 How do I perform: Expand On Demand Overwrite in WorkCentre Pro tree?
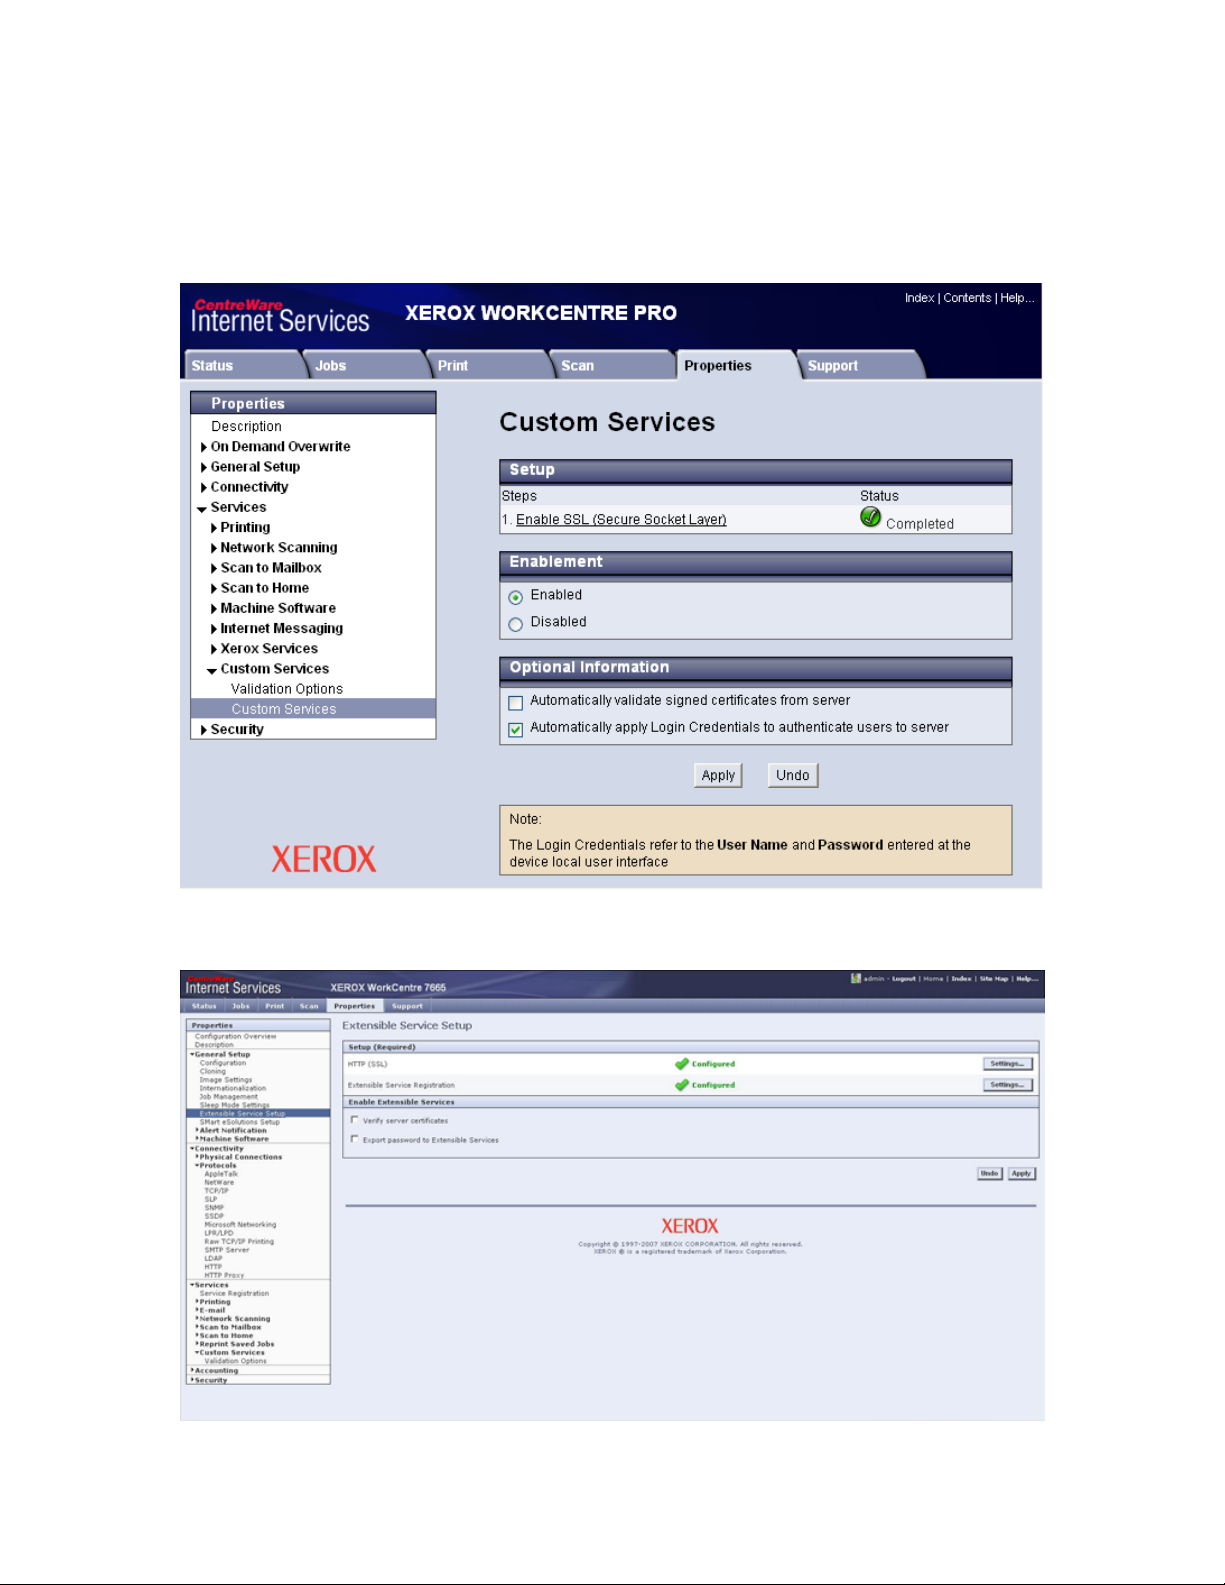click(x=204, y=447)
